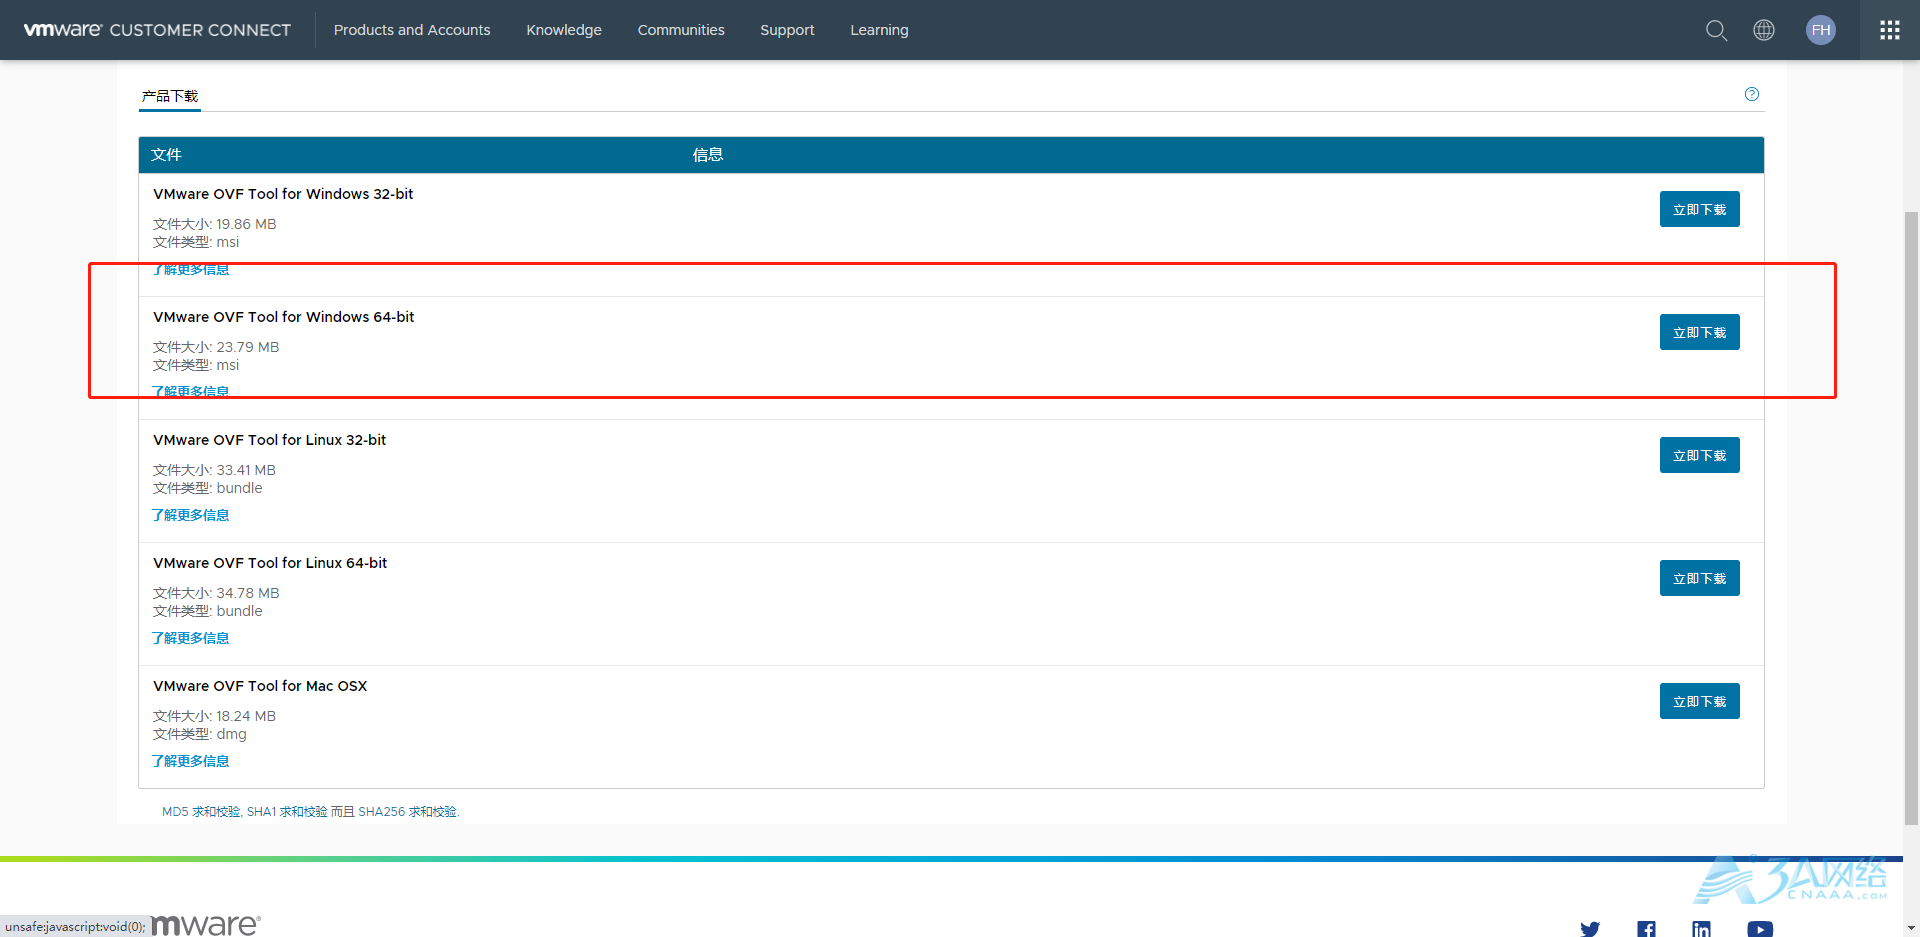Open 了解更多信息 under Mac OSX
1920x937 pixels.
[190, 761]
